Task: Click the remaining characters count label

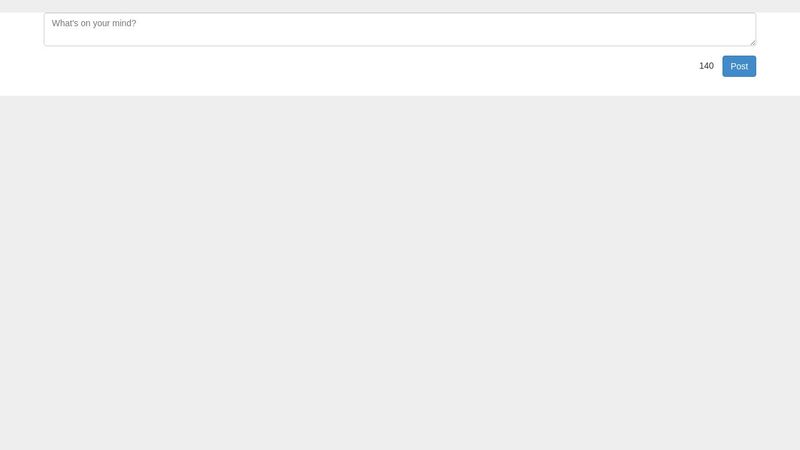Action: (x=706, y=66)
